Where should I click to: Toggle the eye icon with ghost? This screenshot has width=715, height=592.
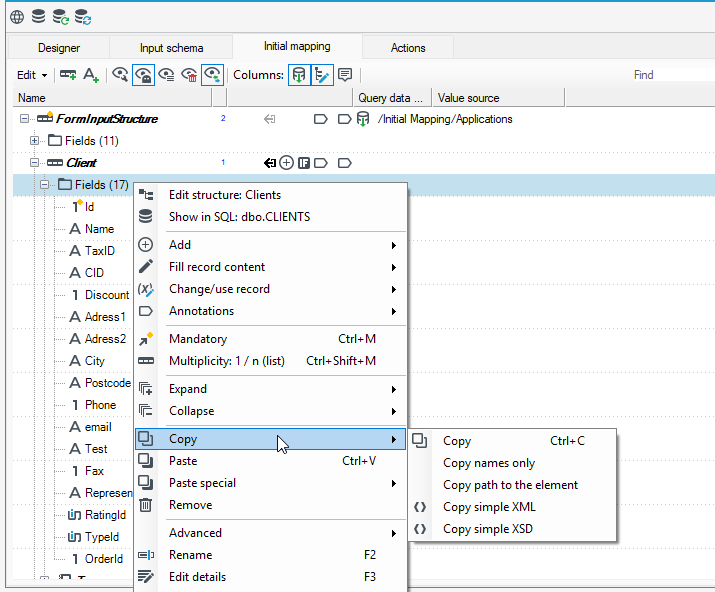pyautogui.click(x=144, y=75)
